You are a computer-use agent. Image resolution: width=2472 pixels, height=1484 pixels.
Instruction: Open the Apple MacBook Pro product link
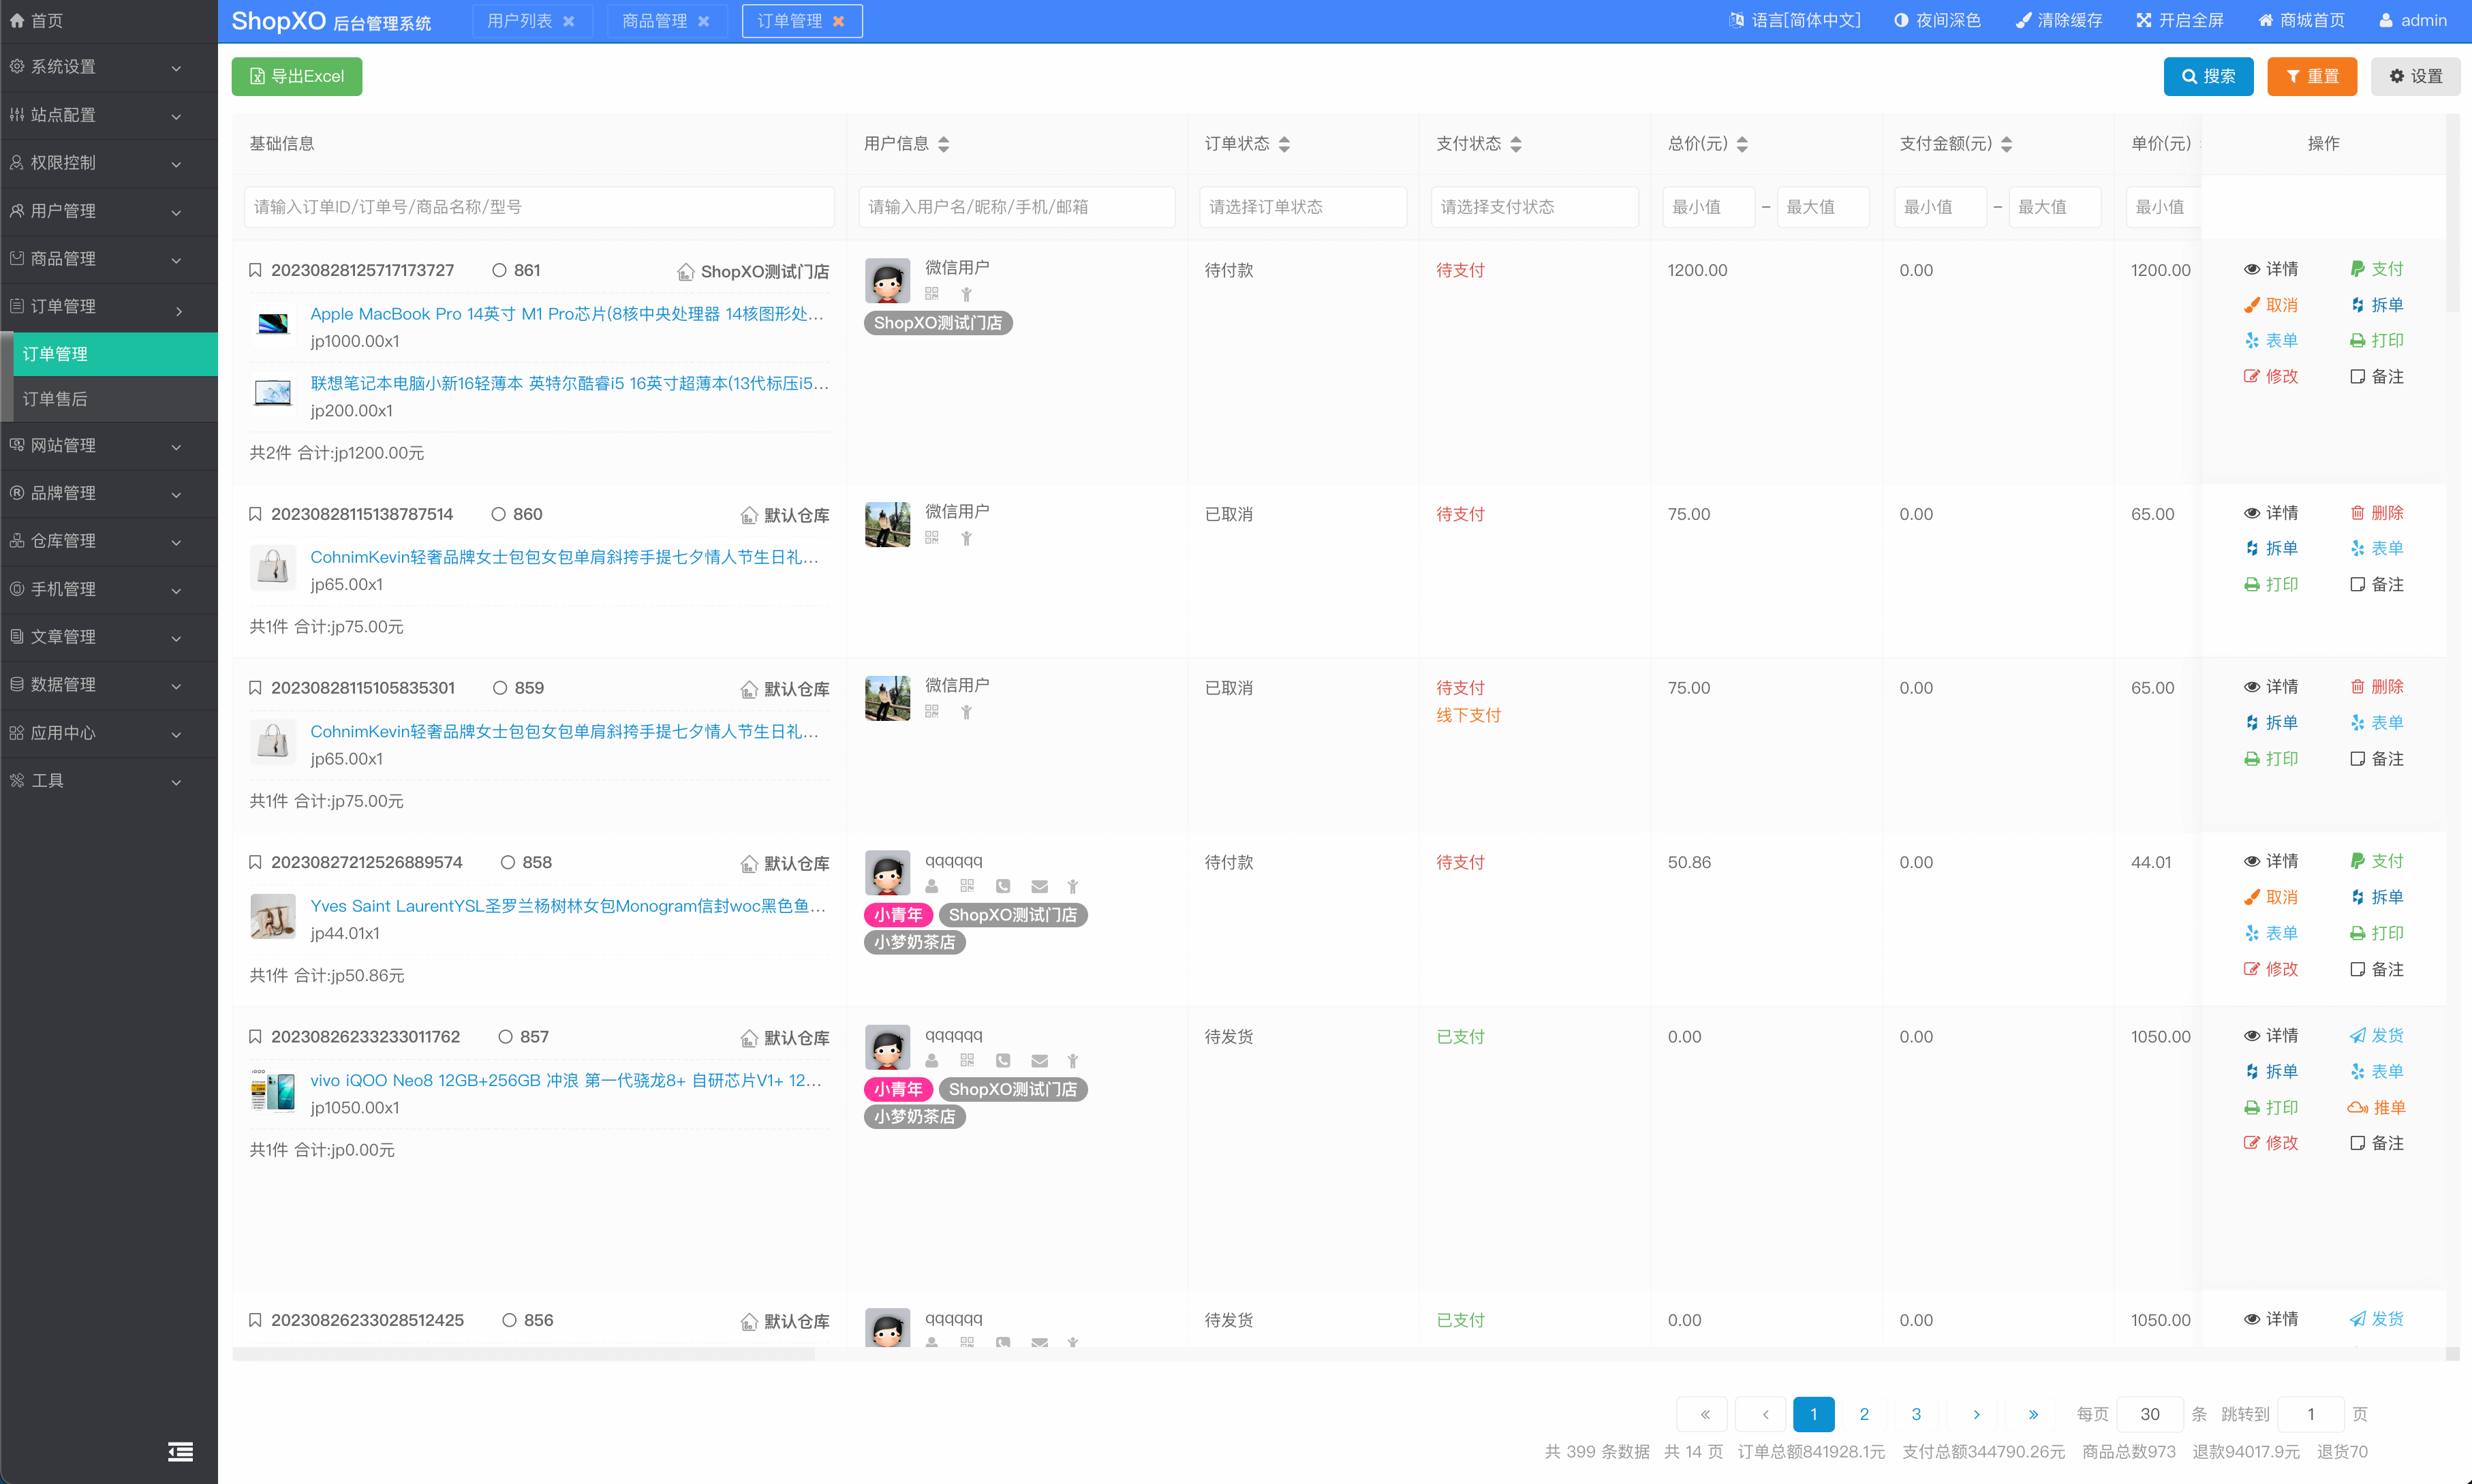[566, 314]
